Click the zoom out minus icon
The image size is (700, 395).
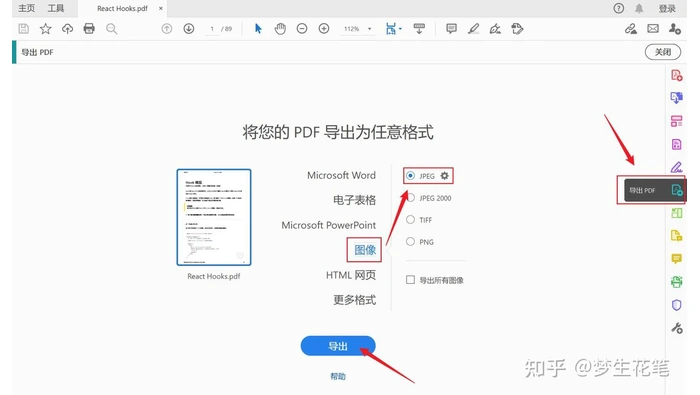click(x=302, y=29)
